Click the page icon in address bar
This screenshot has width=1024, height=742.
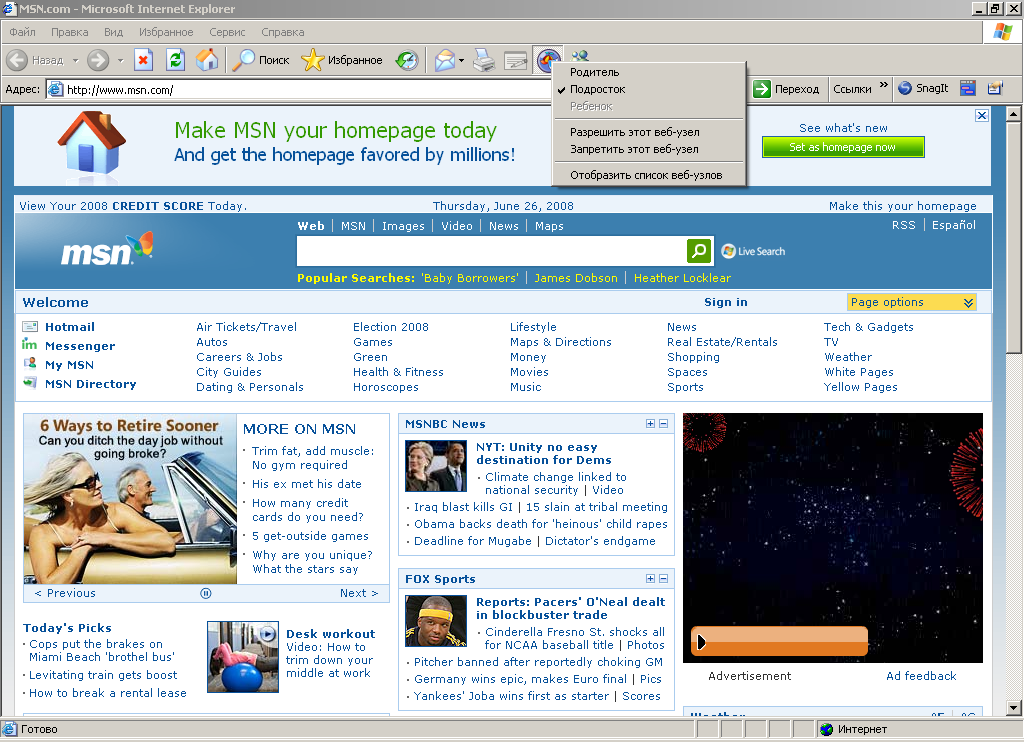coord(56,89)
